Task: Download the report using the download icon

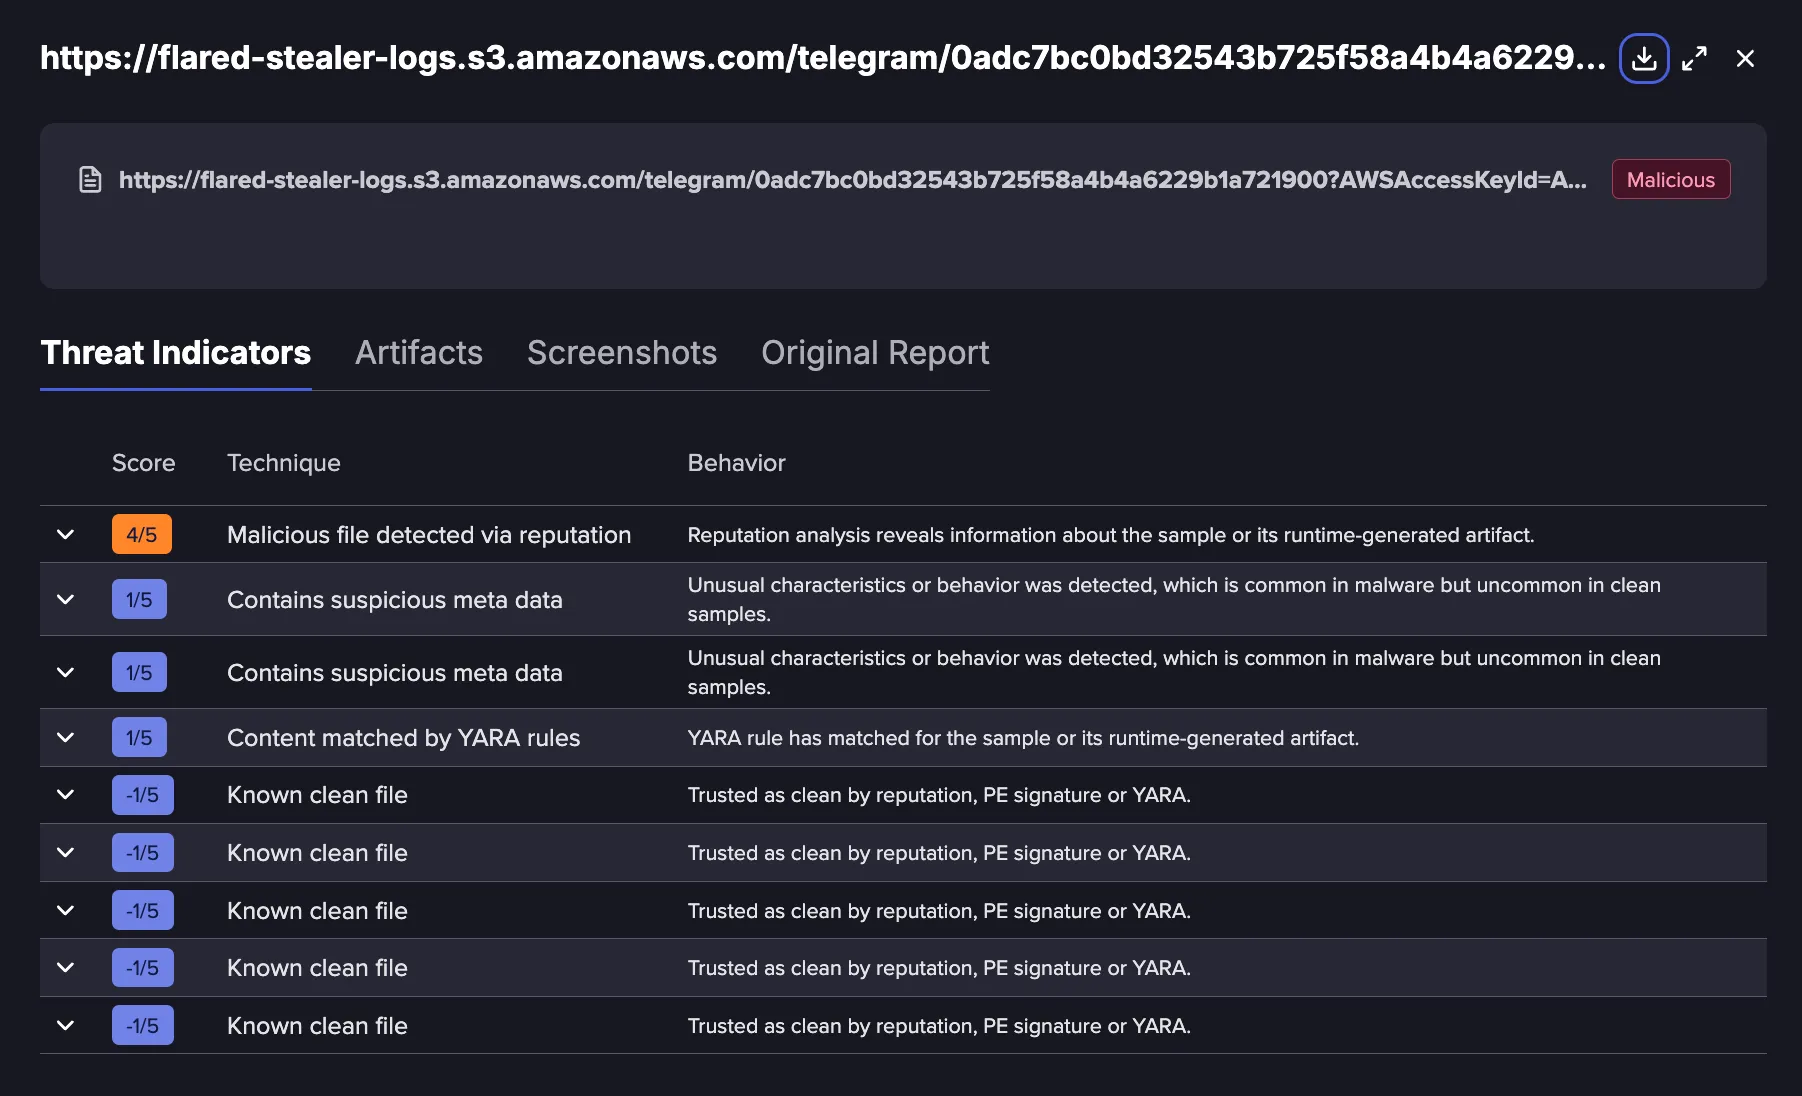Action: pos(1644,59)
